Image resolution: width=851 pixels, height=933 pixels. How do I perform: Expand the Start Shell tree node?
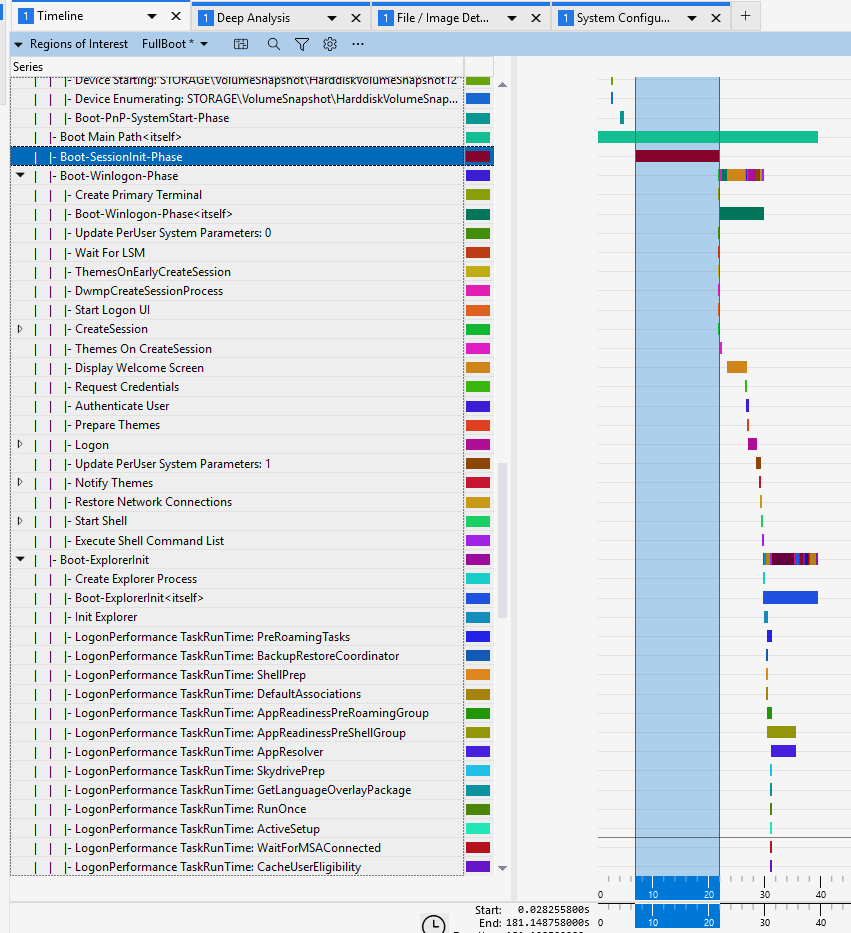point(20,521)
